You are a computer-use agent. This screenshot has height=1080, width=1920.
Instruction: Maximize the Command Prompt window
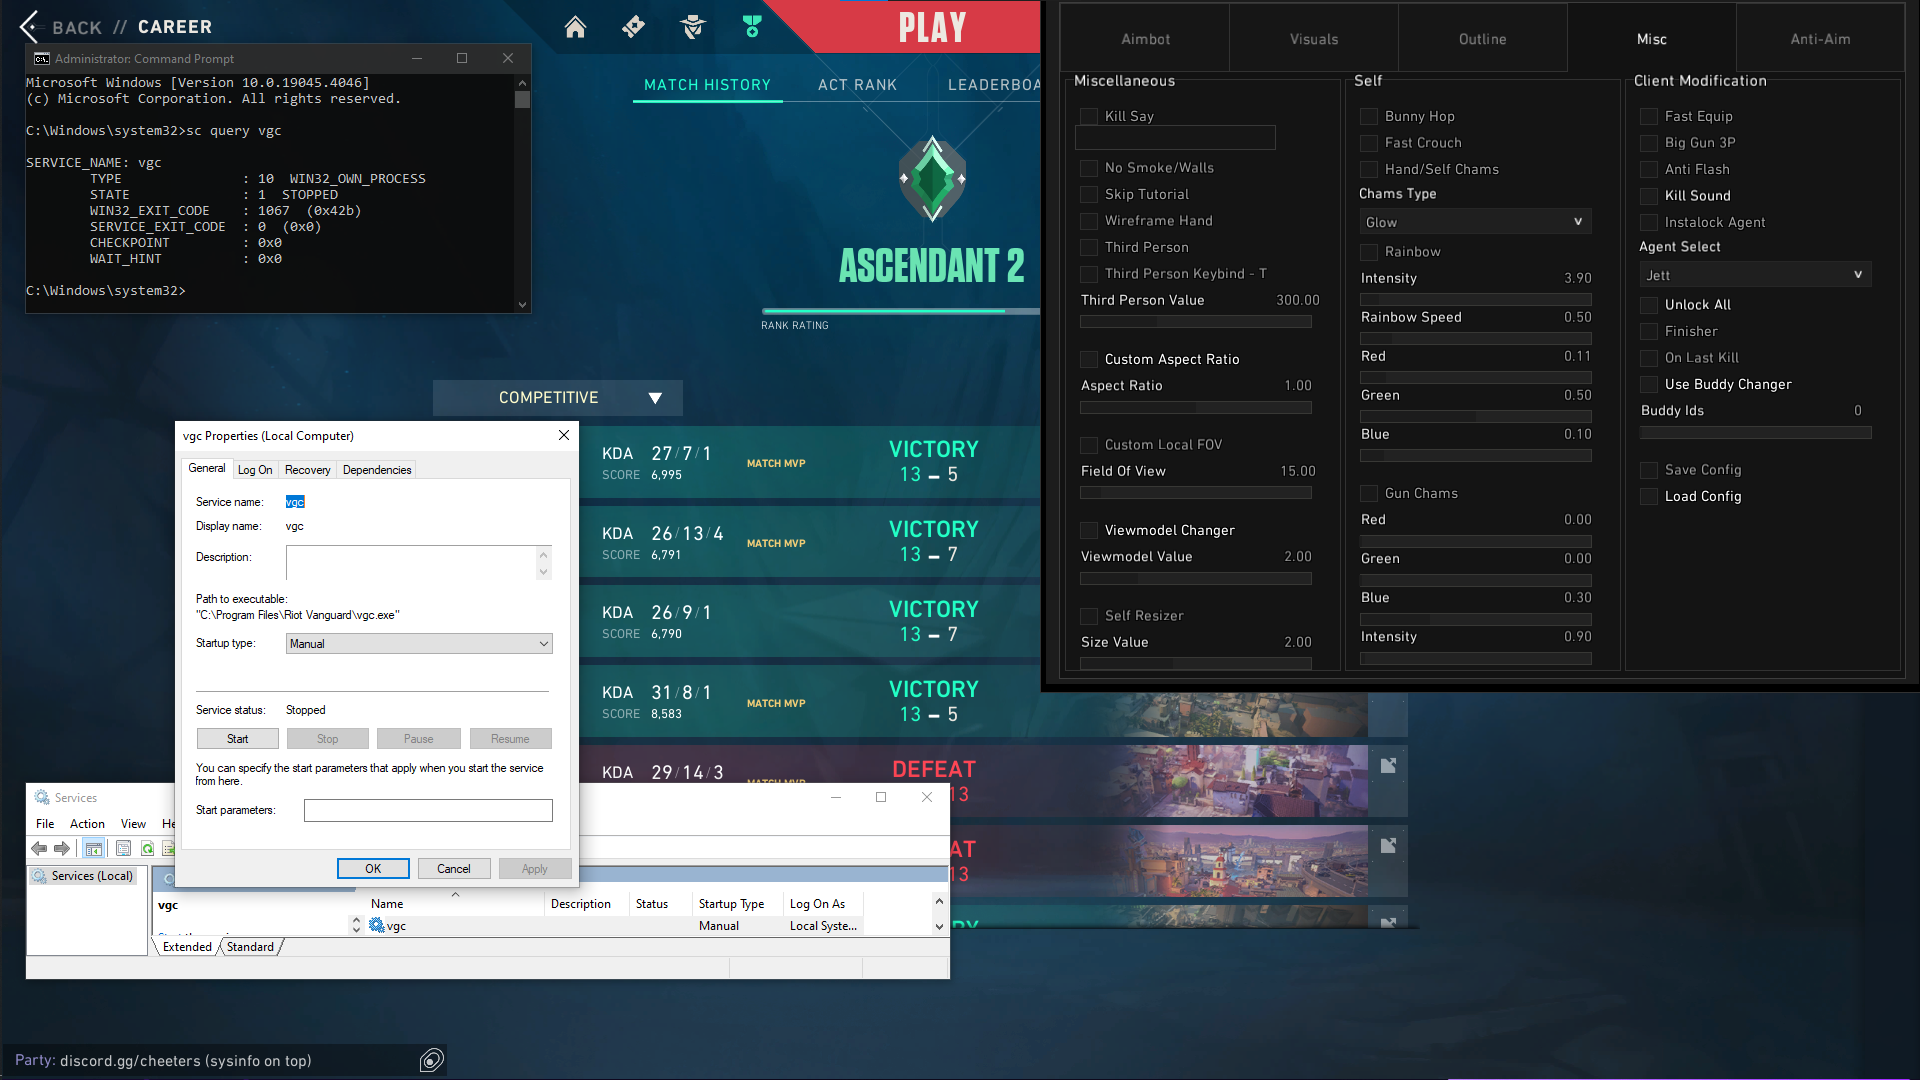pos(462,59)
